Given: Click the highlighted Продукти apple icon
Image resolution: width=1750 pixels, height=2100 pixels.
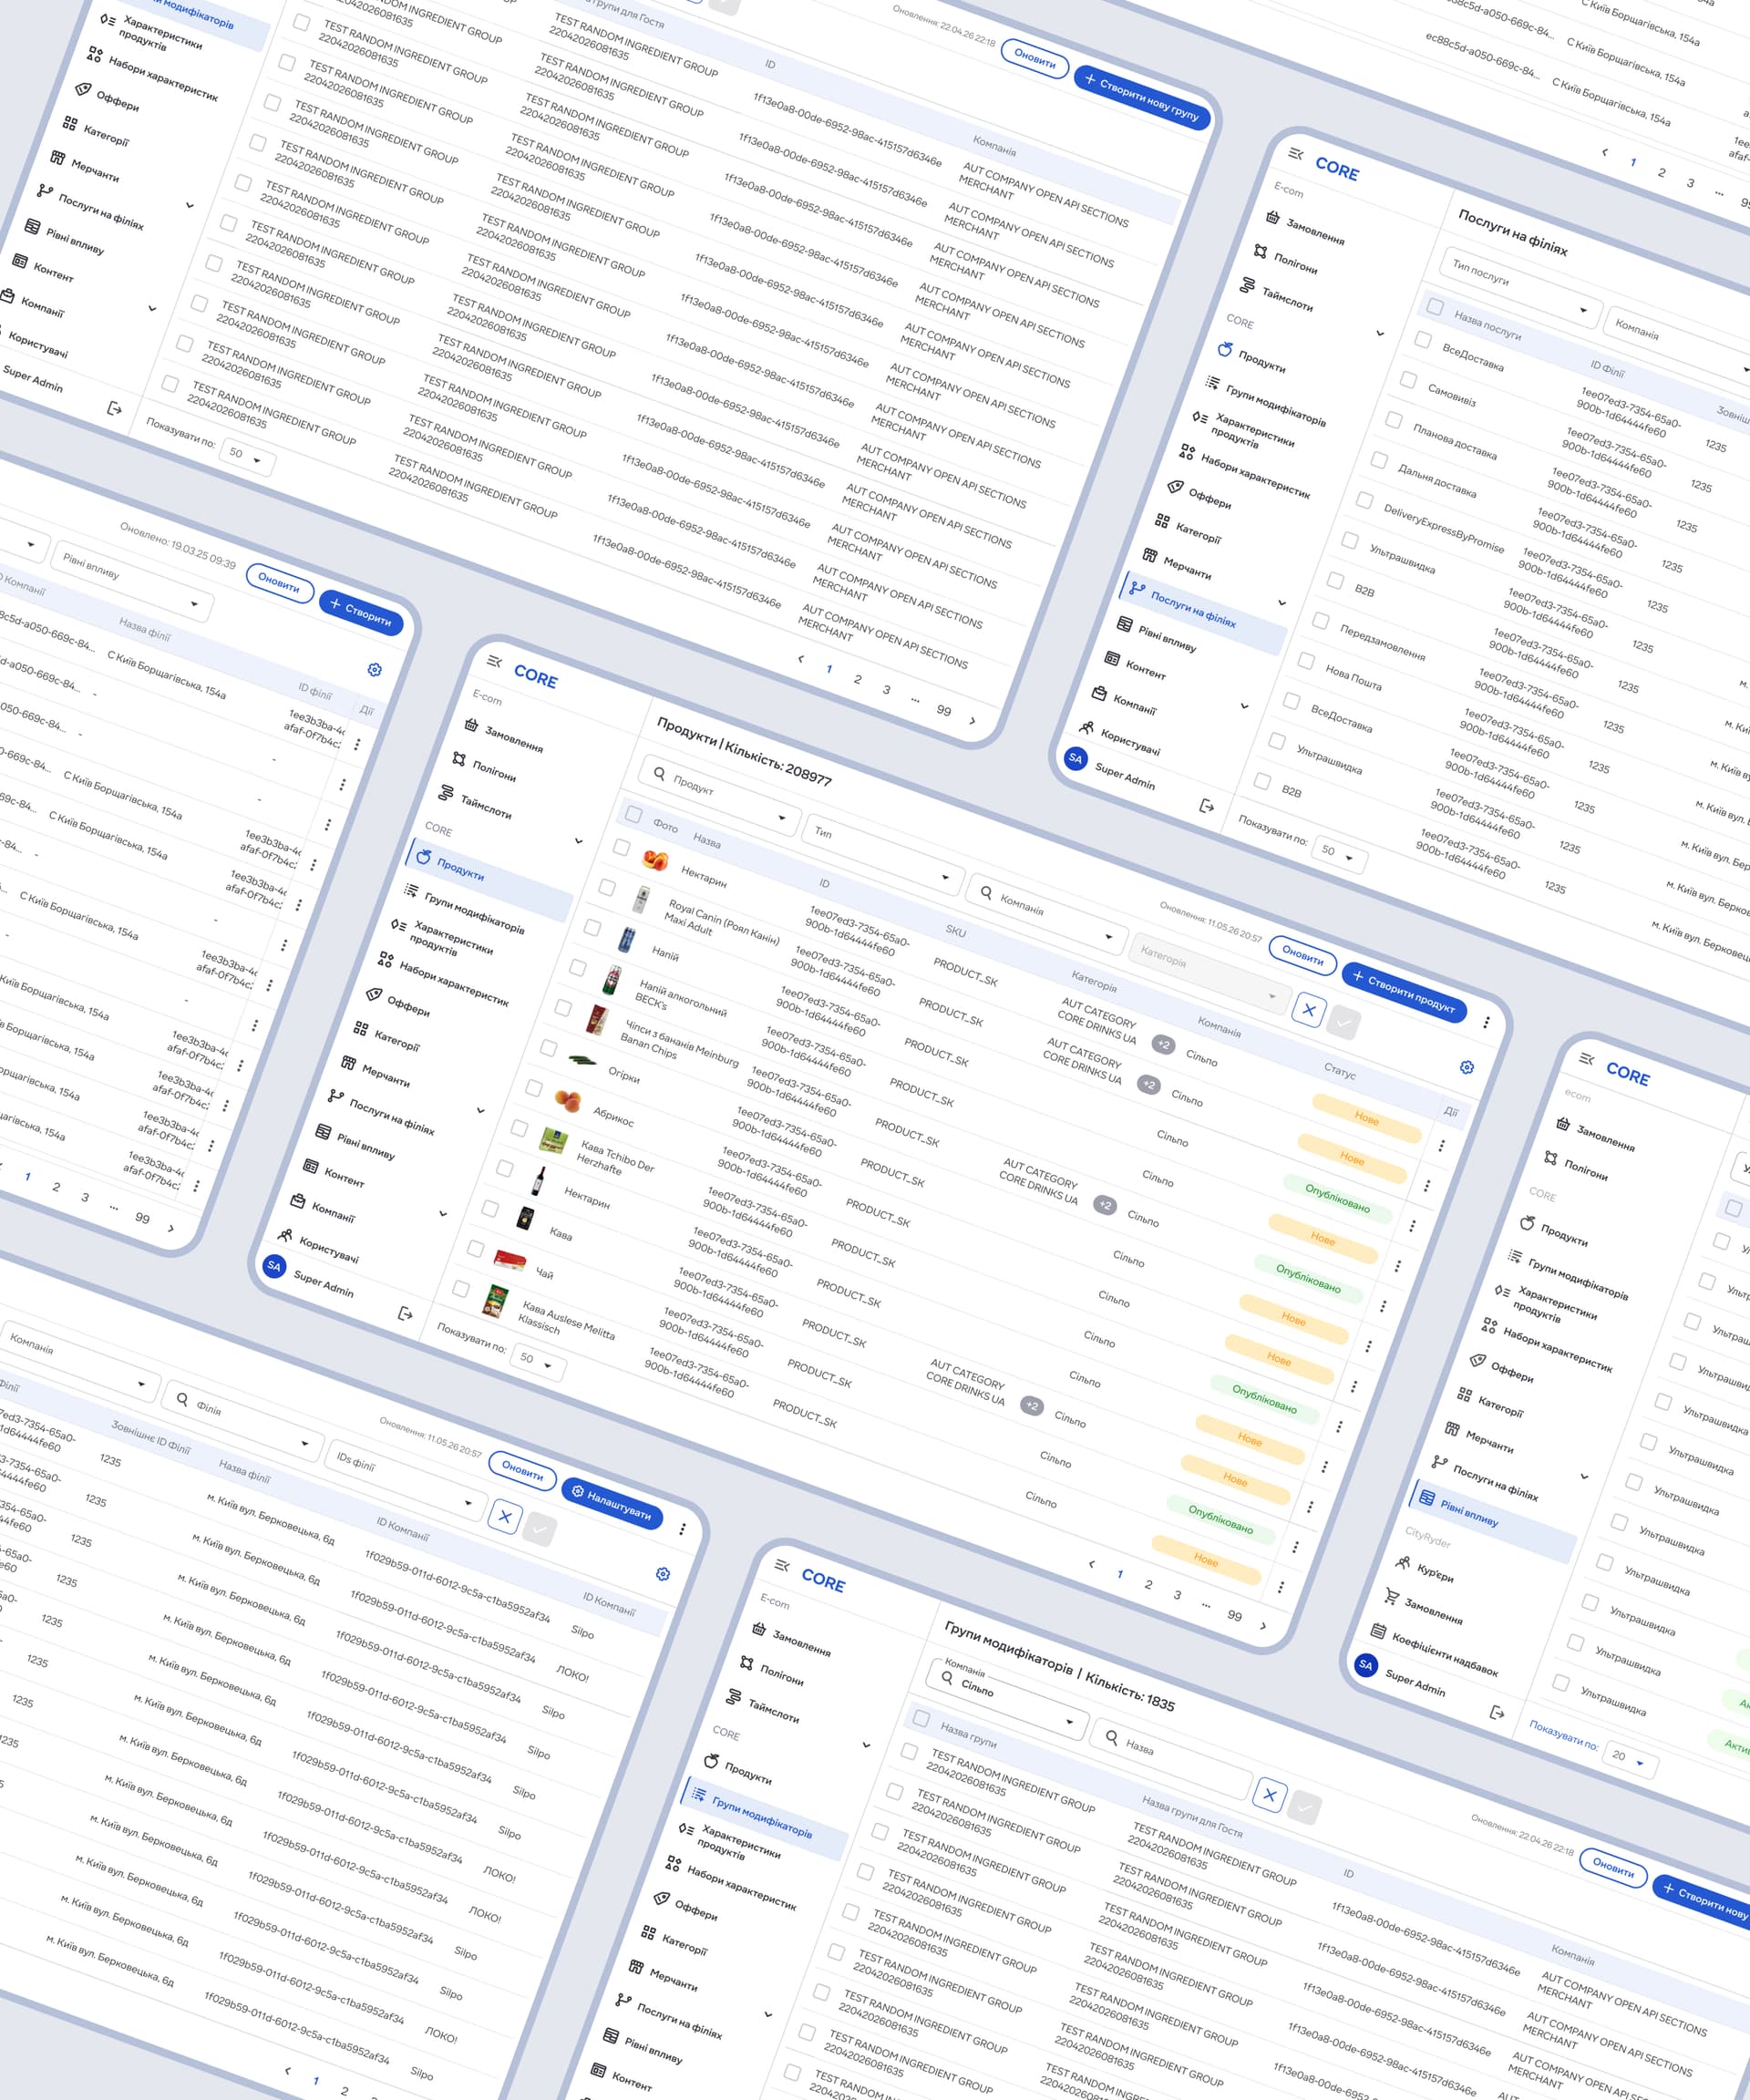Looking at the screenshot, I should coord(424,857).
